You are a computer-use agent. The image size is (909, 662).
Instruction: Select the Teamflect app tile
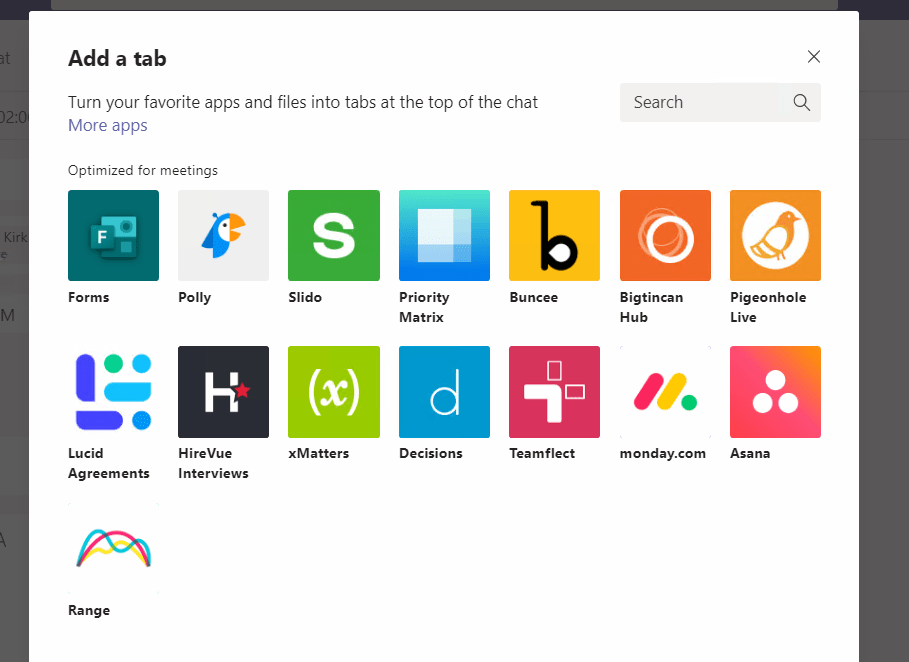[554, 392]
